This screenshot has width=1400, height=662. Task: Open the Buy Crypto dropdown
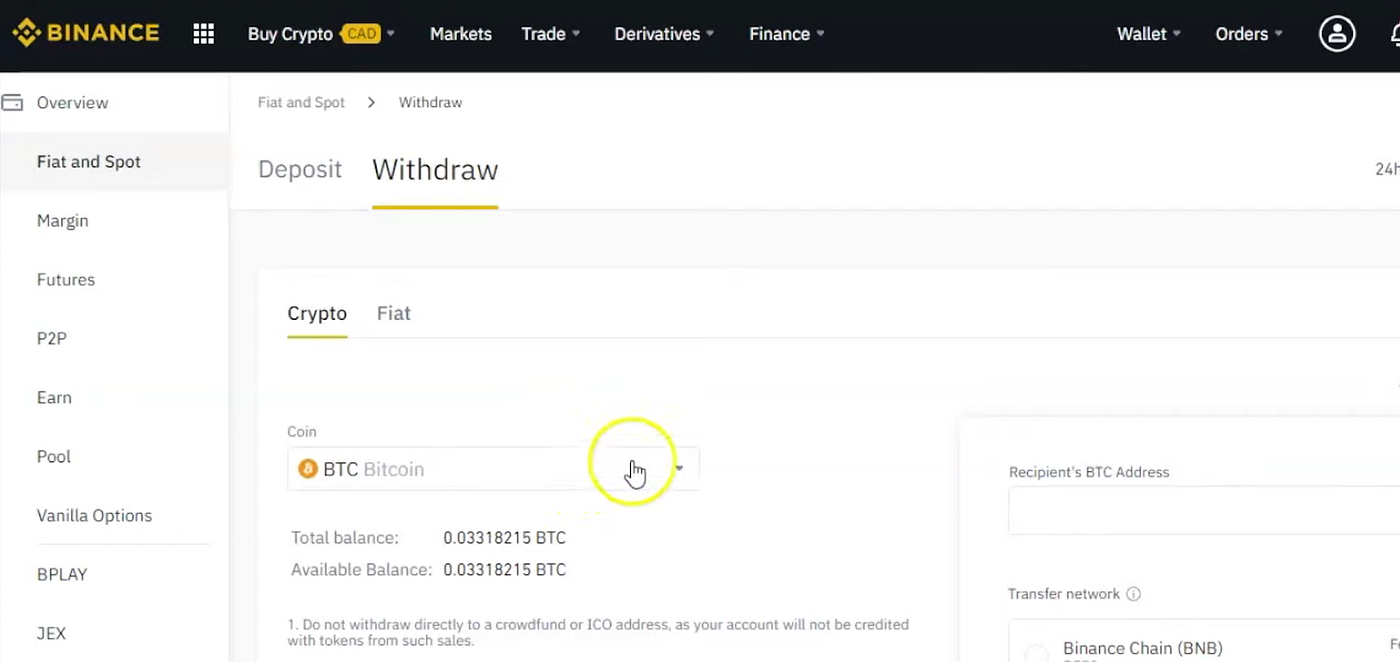pos(290,33)
